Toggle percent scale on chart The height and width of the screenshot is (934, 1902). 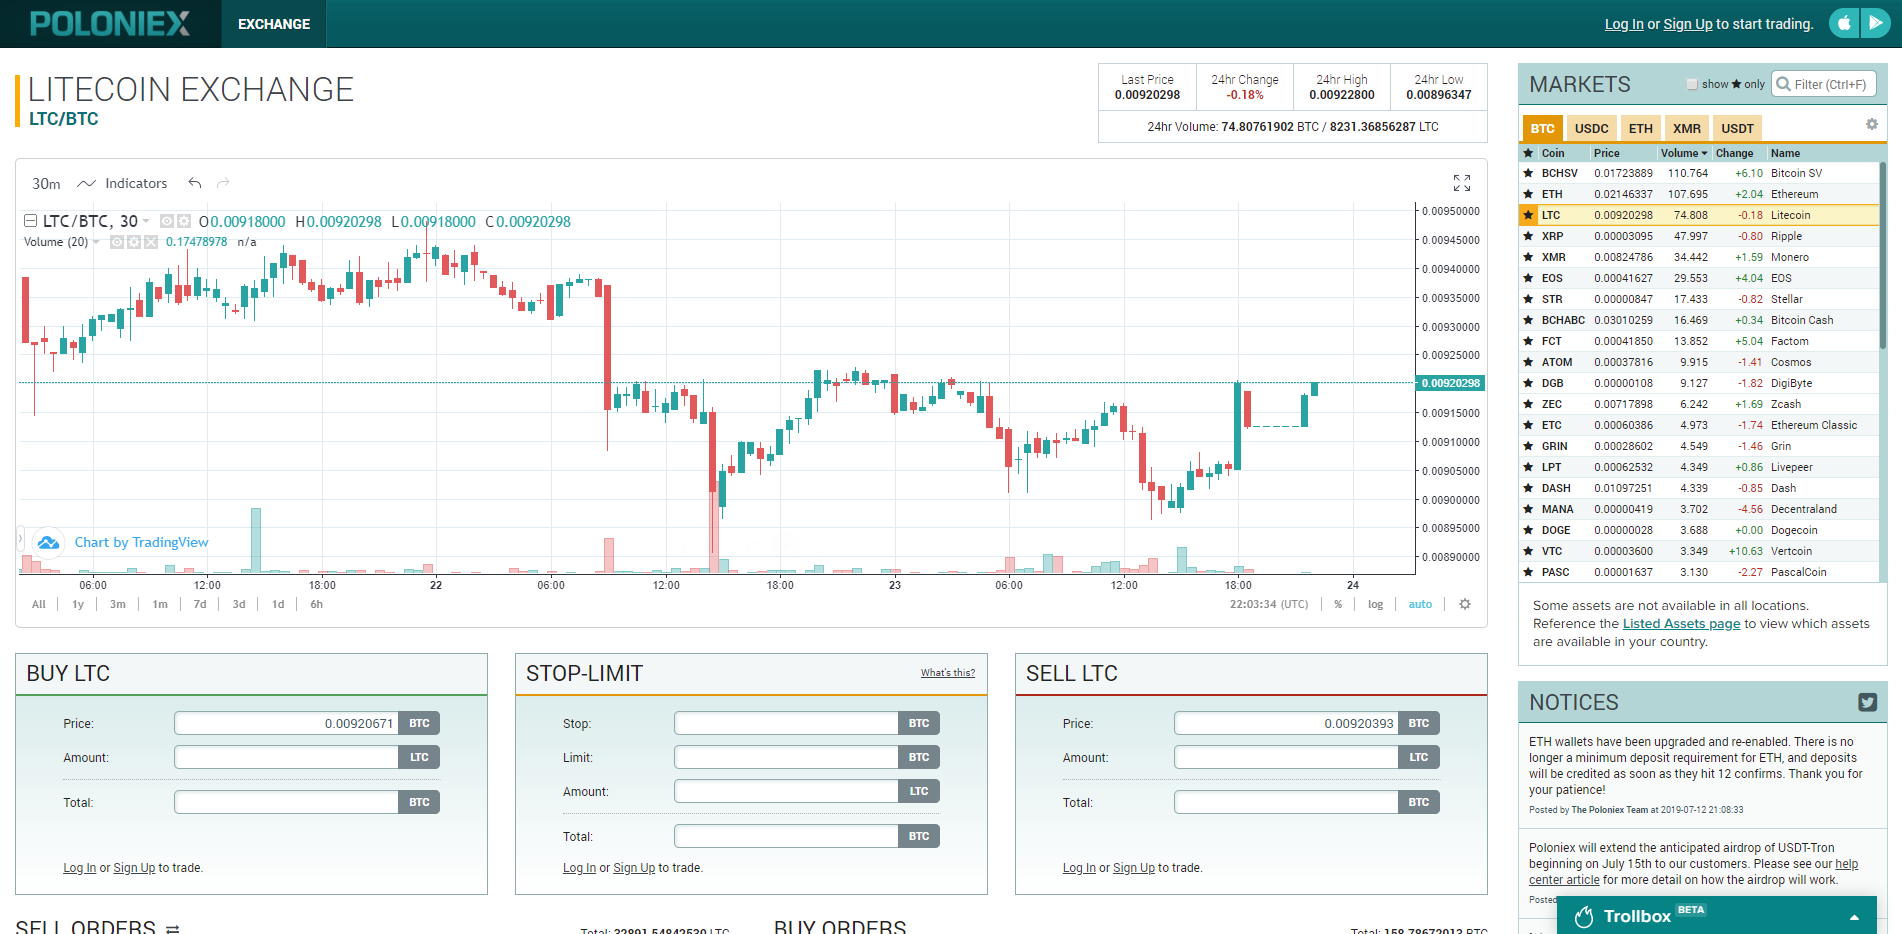click(1338, 604)
